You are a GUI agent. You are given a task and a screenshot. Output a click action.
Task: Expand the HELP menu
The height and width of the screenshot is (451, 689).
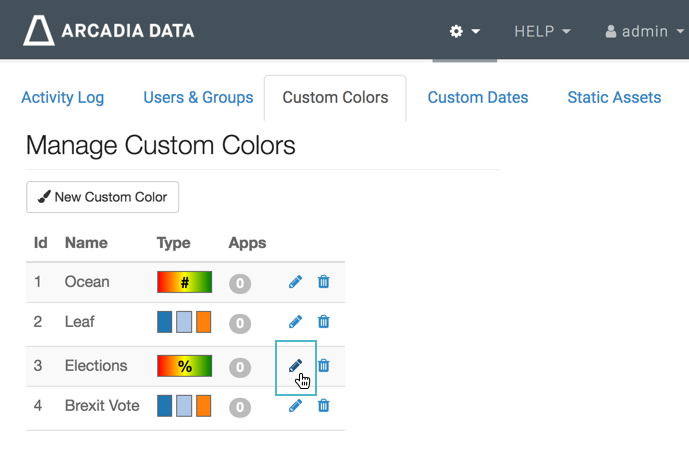(x=542, y=31)
